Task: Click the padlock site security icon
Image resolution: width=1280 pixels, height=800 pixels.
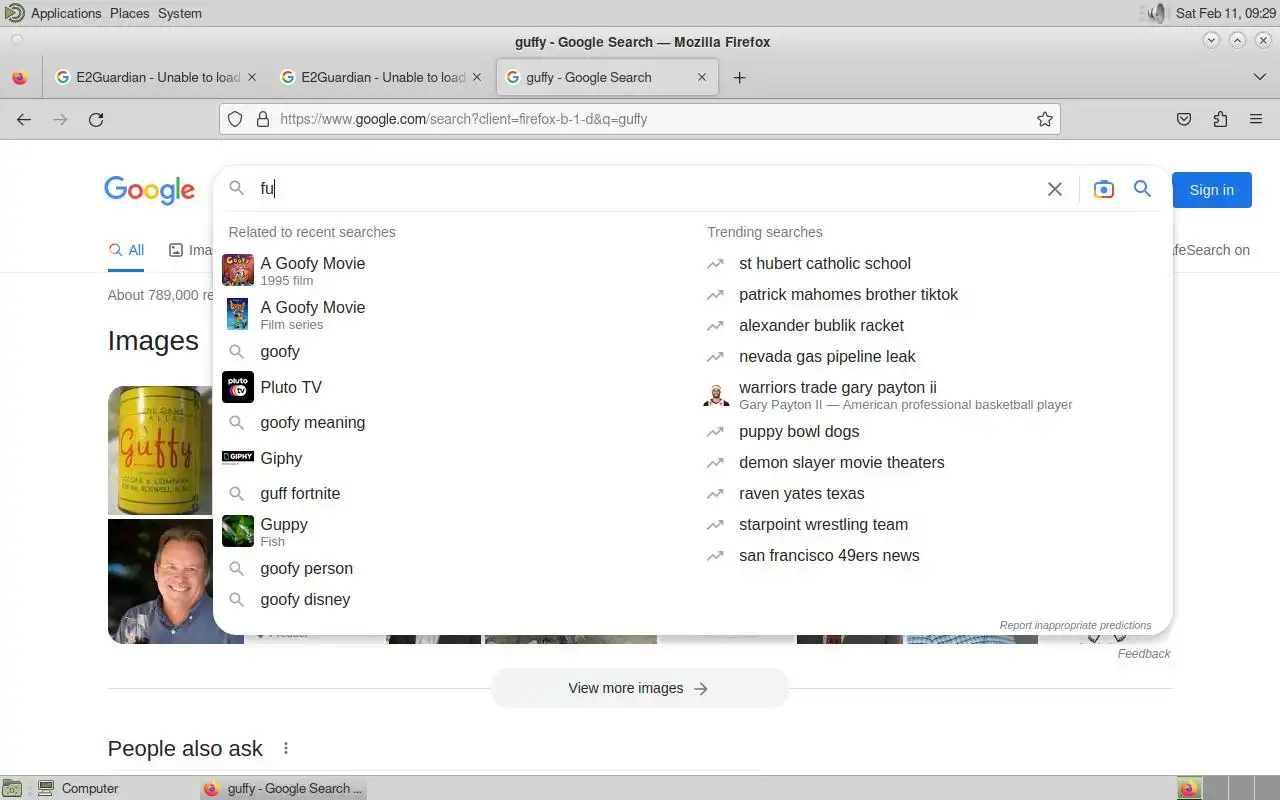Action: point(262,119)
